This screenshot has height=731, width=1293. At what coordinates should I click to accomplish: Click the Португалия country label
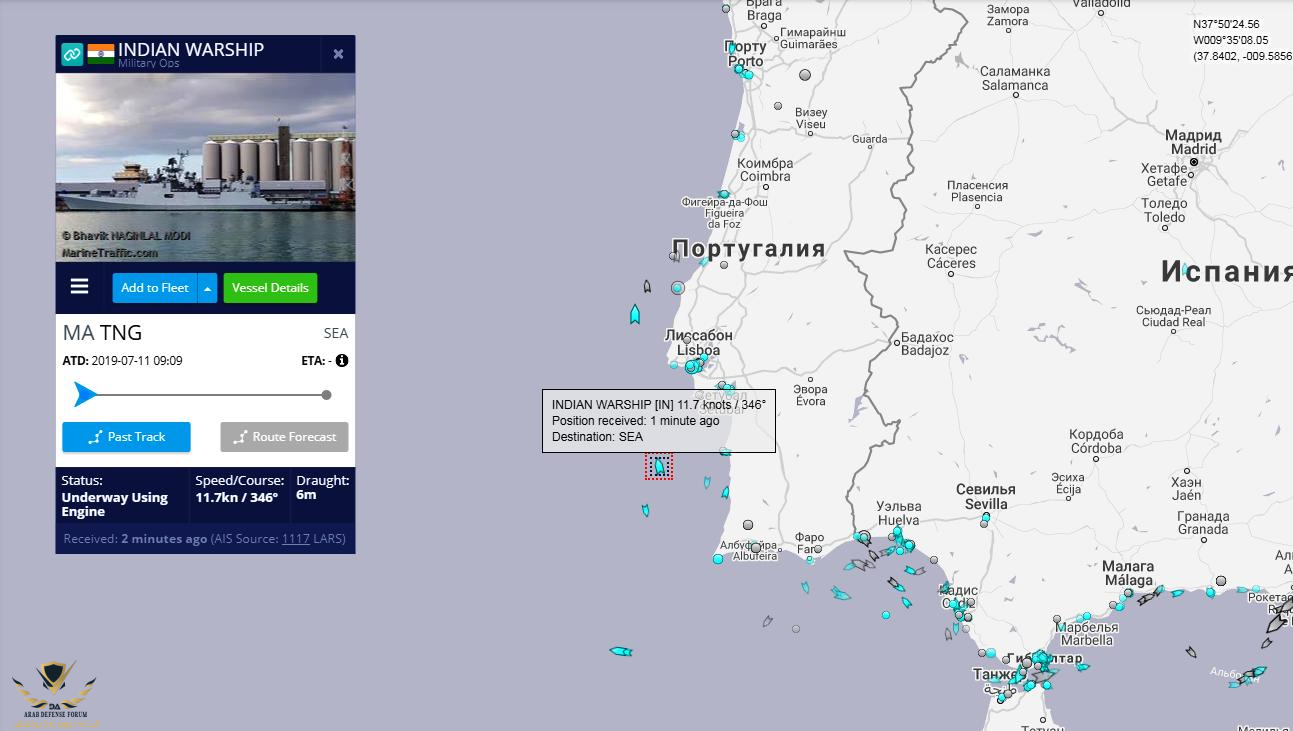pos(748,248)
